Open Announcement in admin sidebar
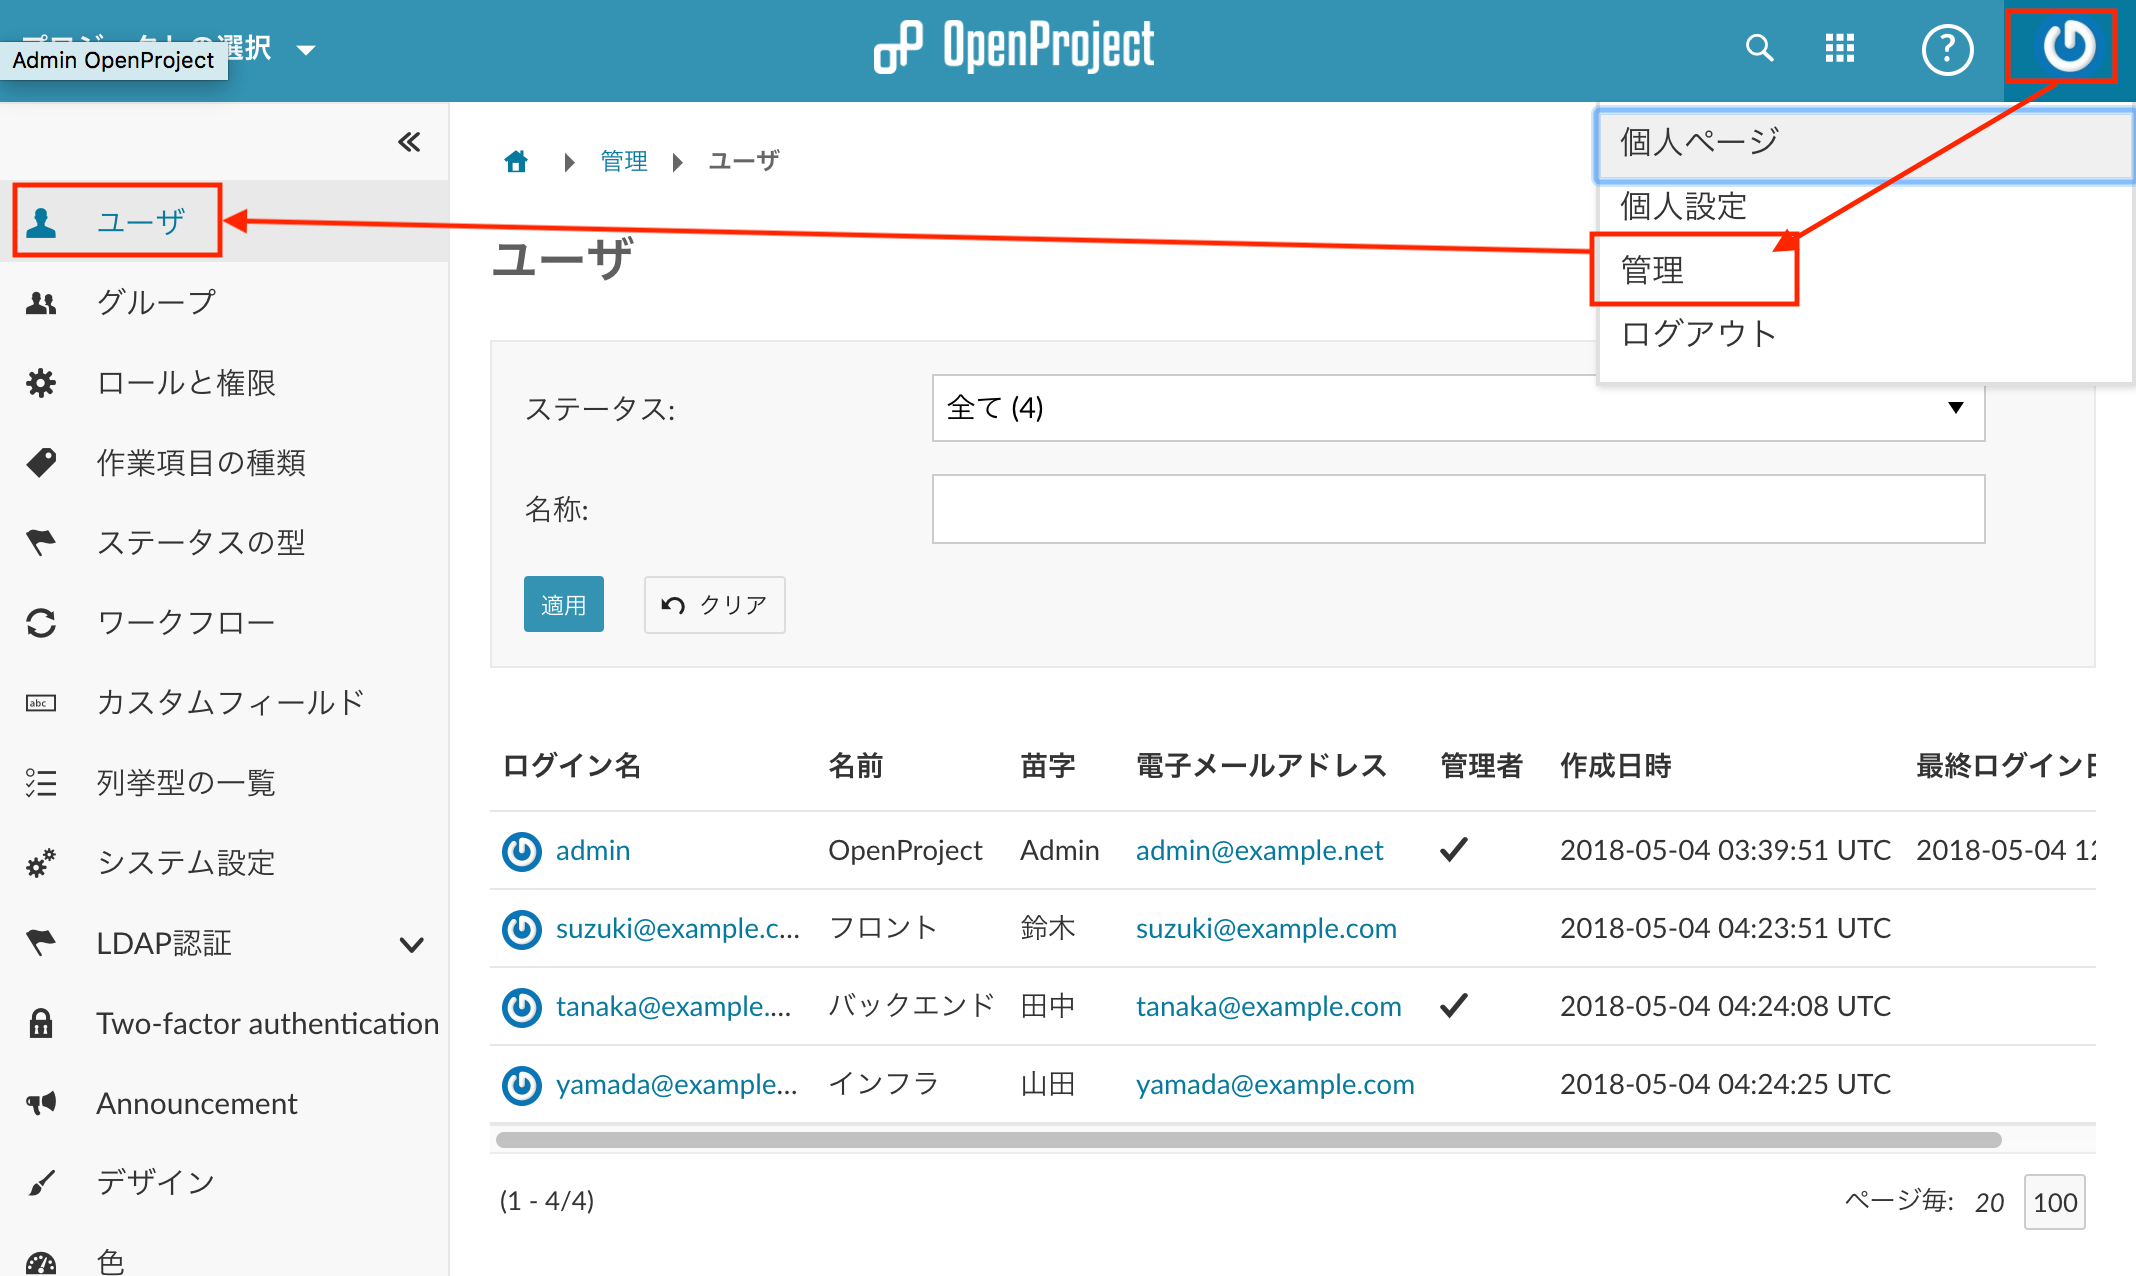 (197, 1103)
